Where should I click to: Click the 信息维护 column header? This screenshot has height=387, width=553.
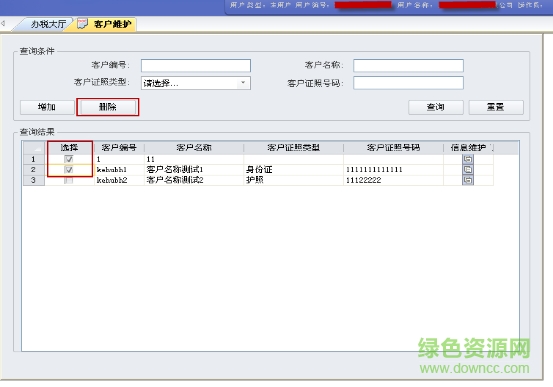468,147
